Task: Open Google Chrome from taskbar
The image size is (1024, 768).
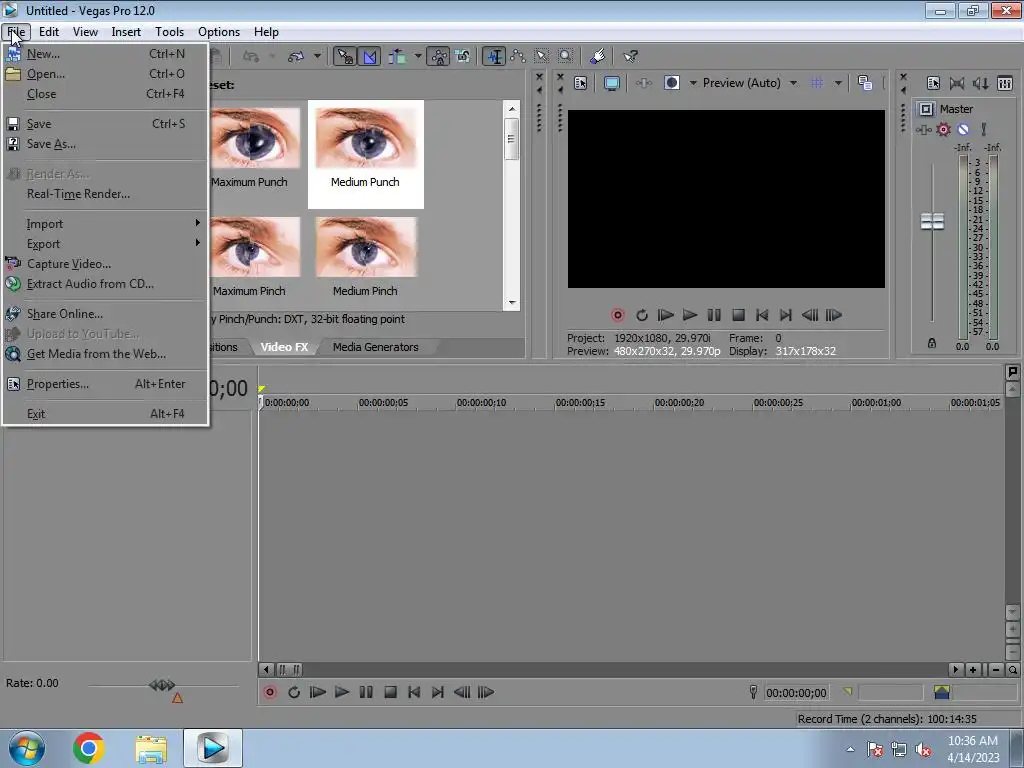Action: point(89,748)
